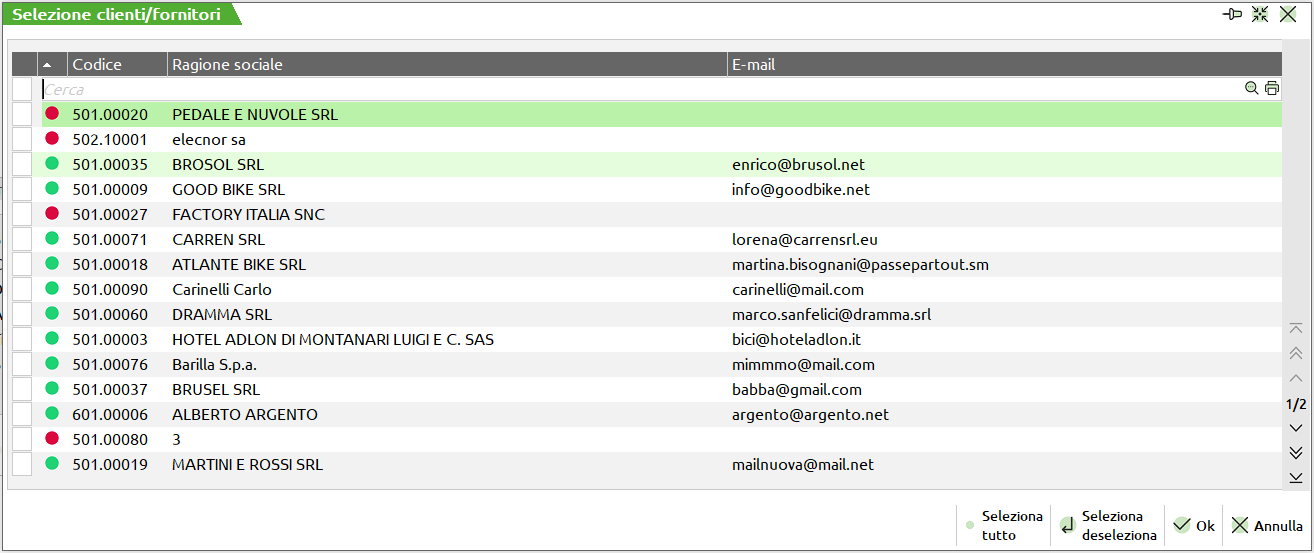
Task: Select the checkbox for MARTINI E ROSSI SRL
Action: pyautogui.click(x=22, y=465)
